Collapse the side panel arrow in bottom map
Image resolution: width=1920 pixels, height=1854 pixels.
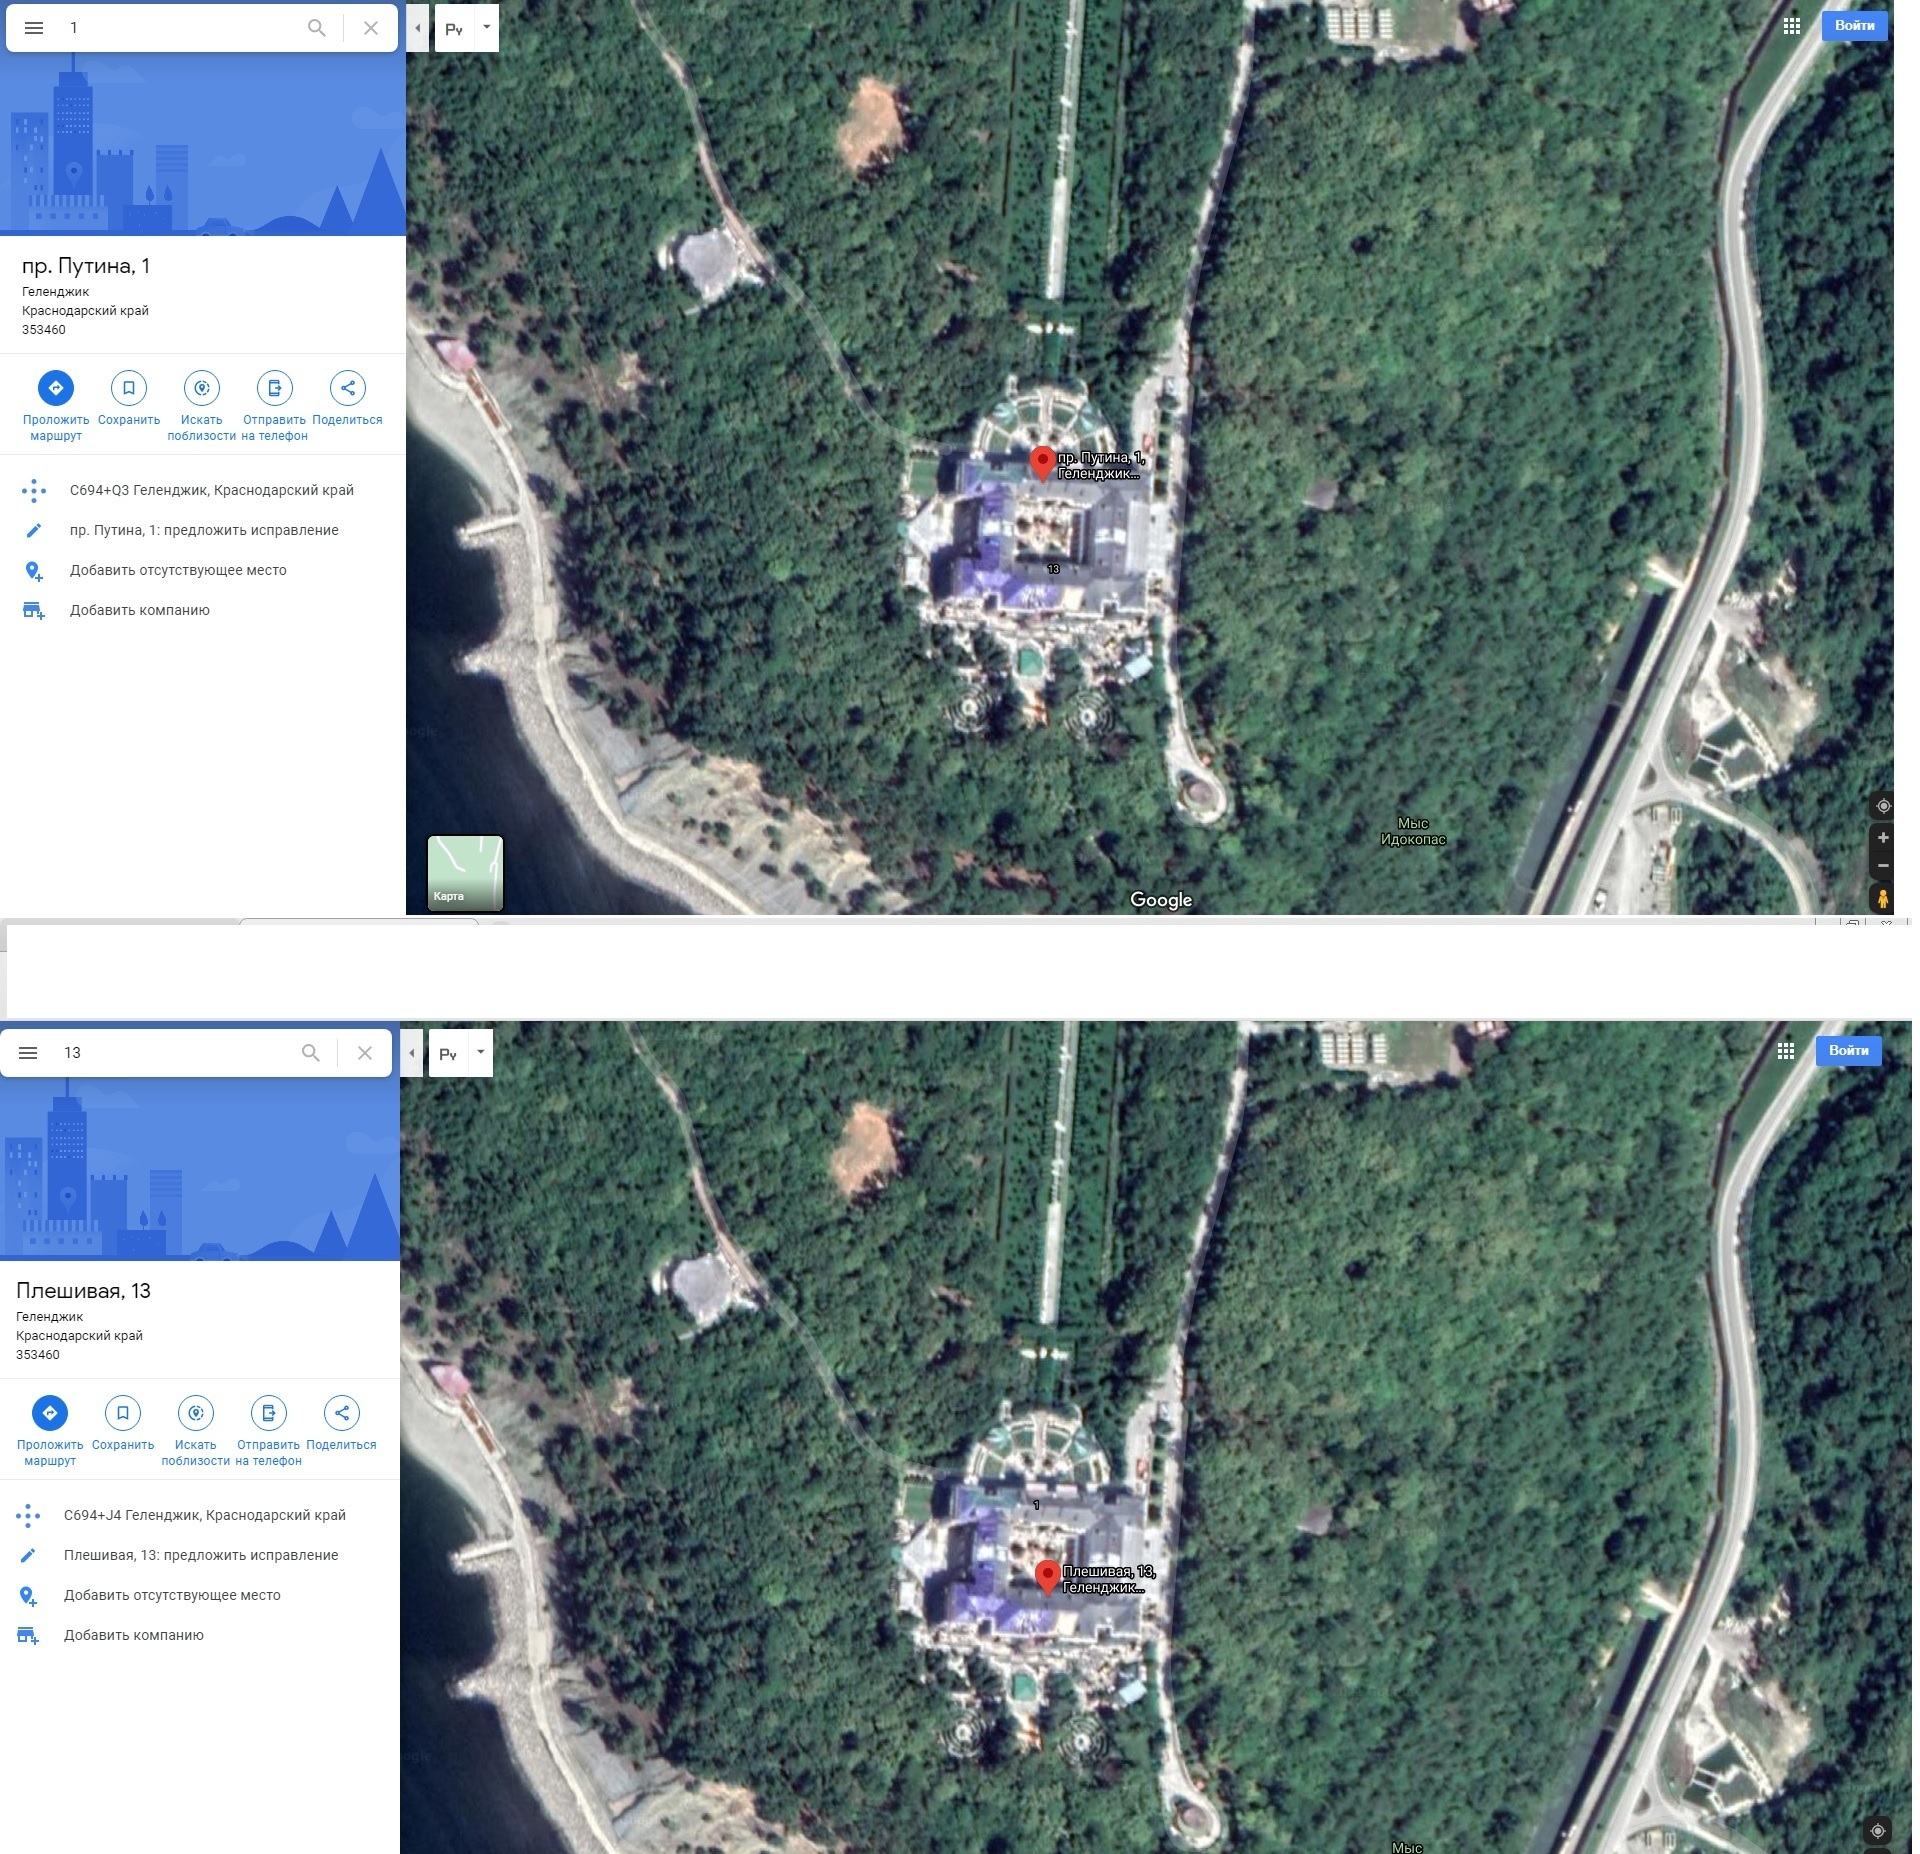(412, 1053)
